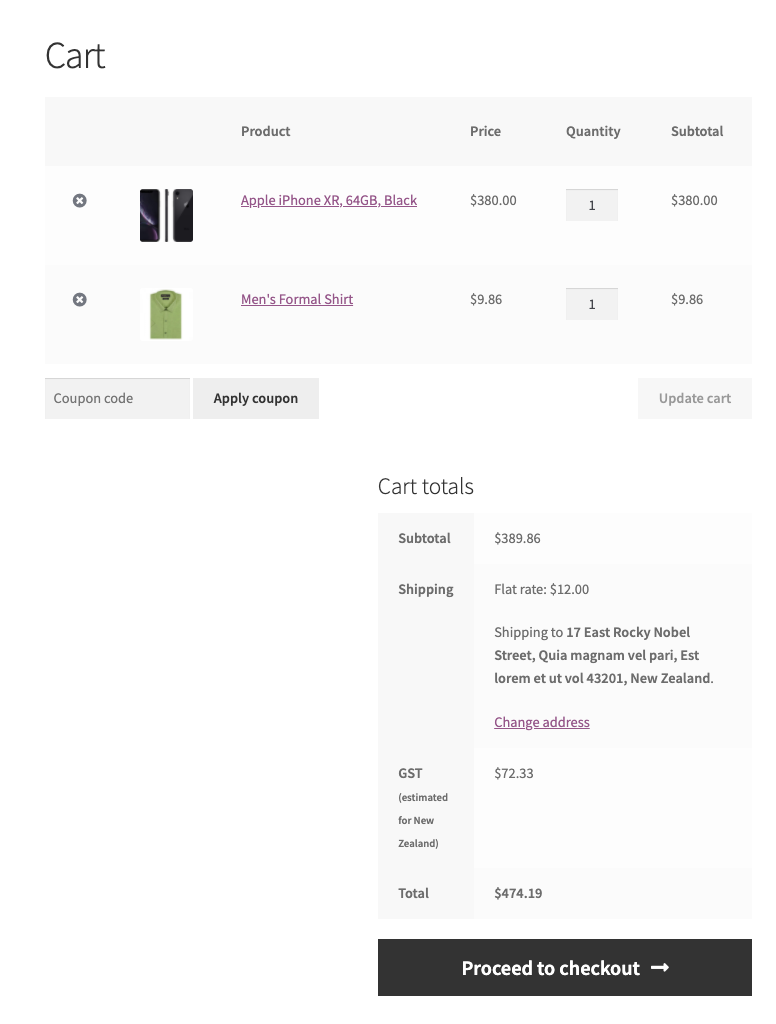The width and height of the screenshot is (776, 1024).
Task: Click into the Coupon code field
Action: (118, 398)
